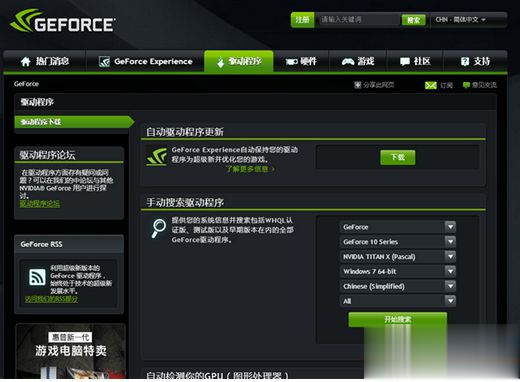Screen dimensions: 520x382
Task: Focus the keyword search input field
Action: click(358, 20)
